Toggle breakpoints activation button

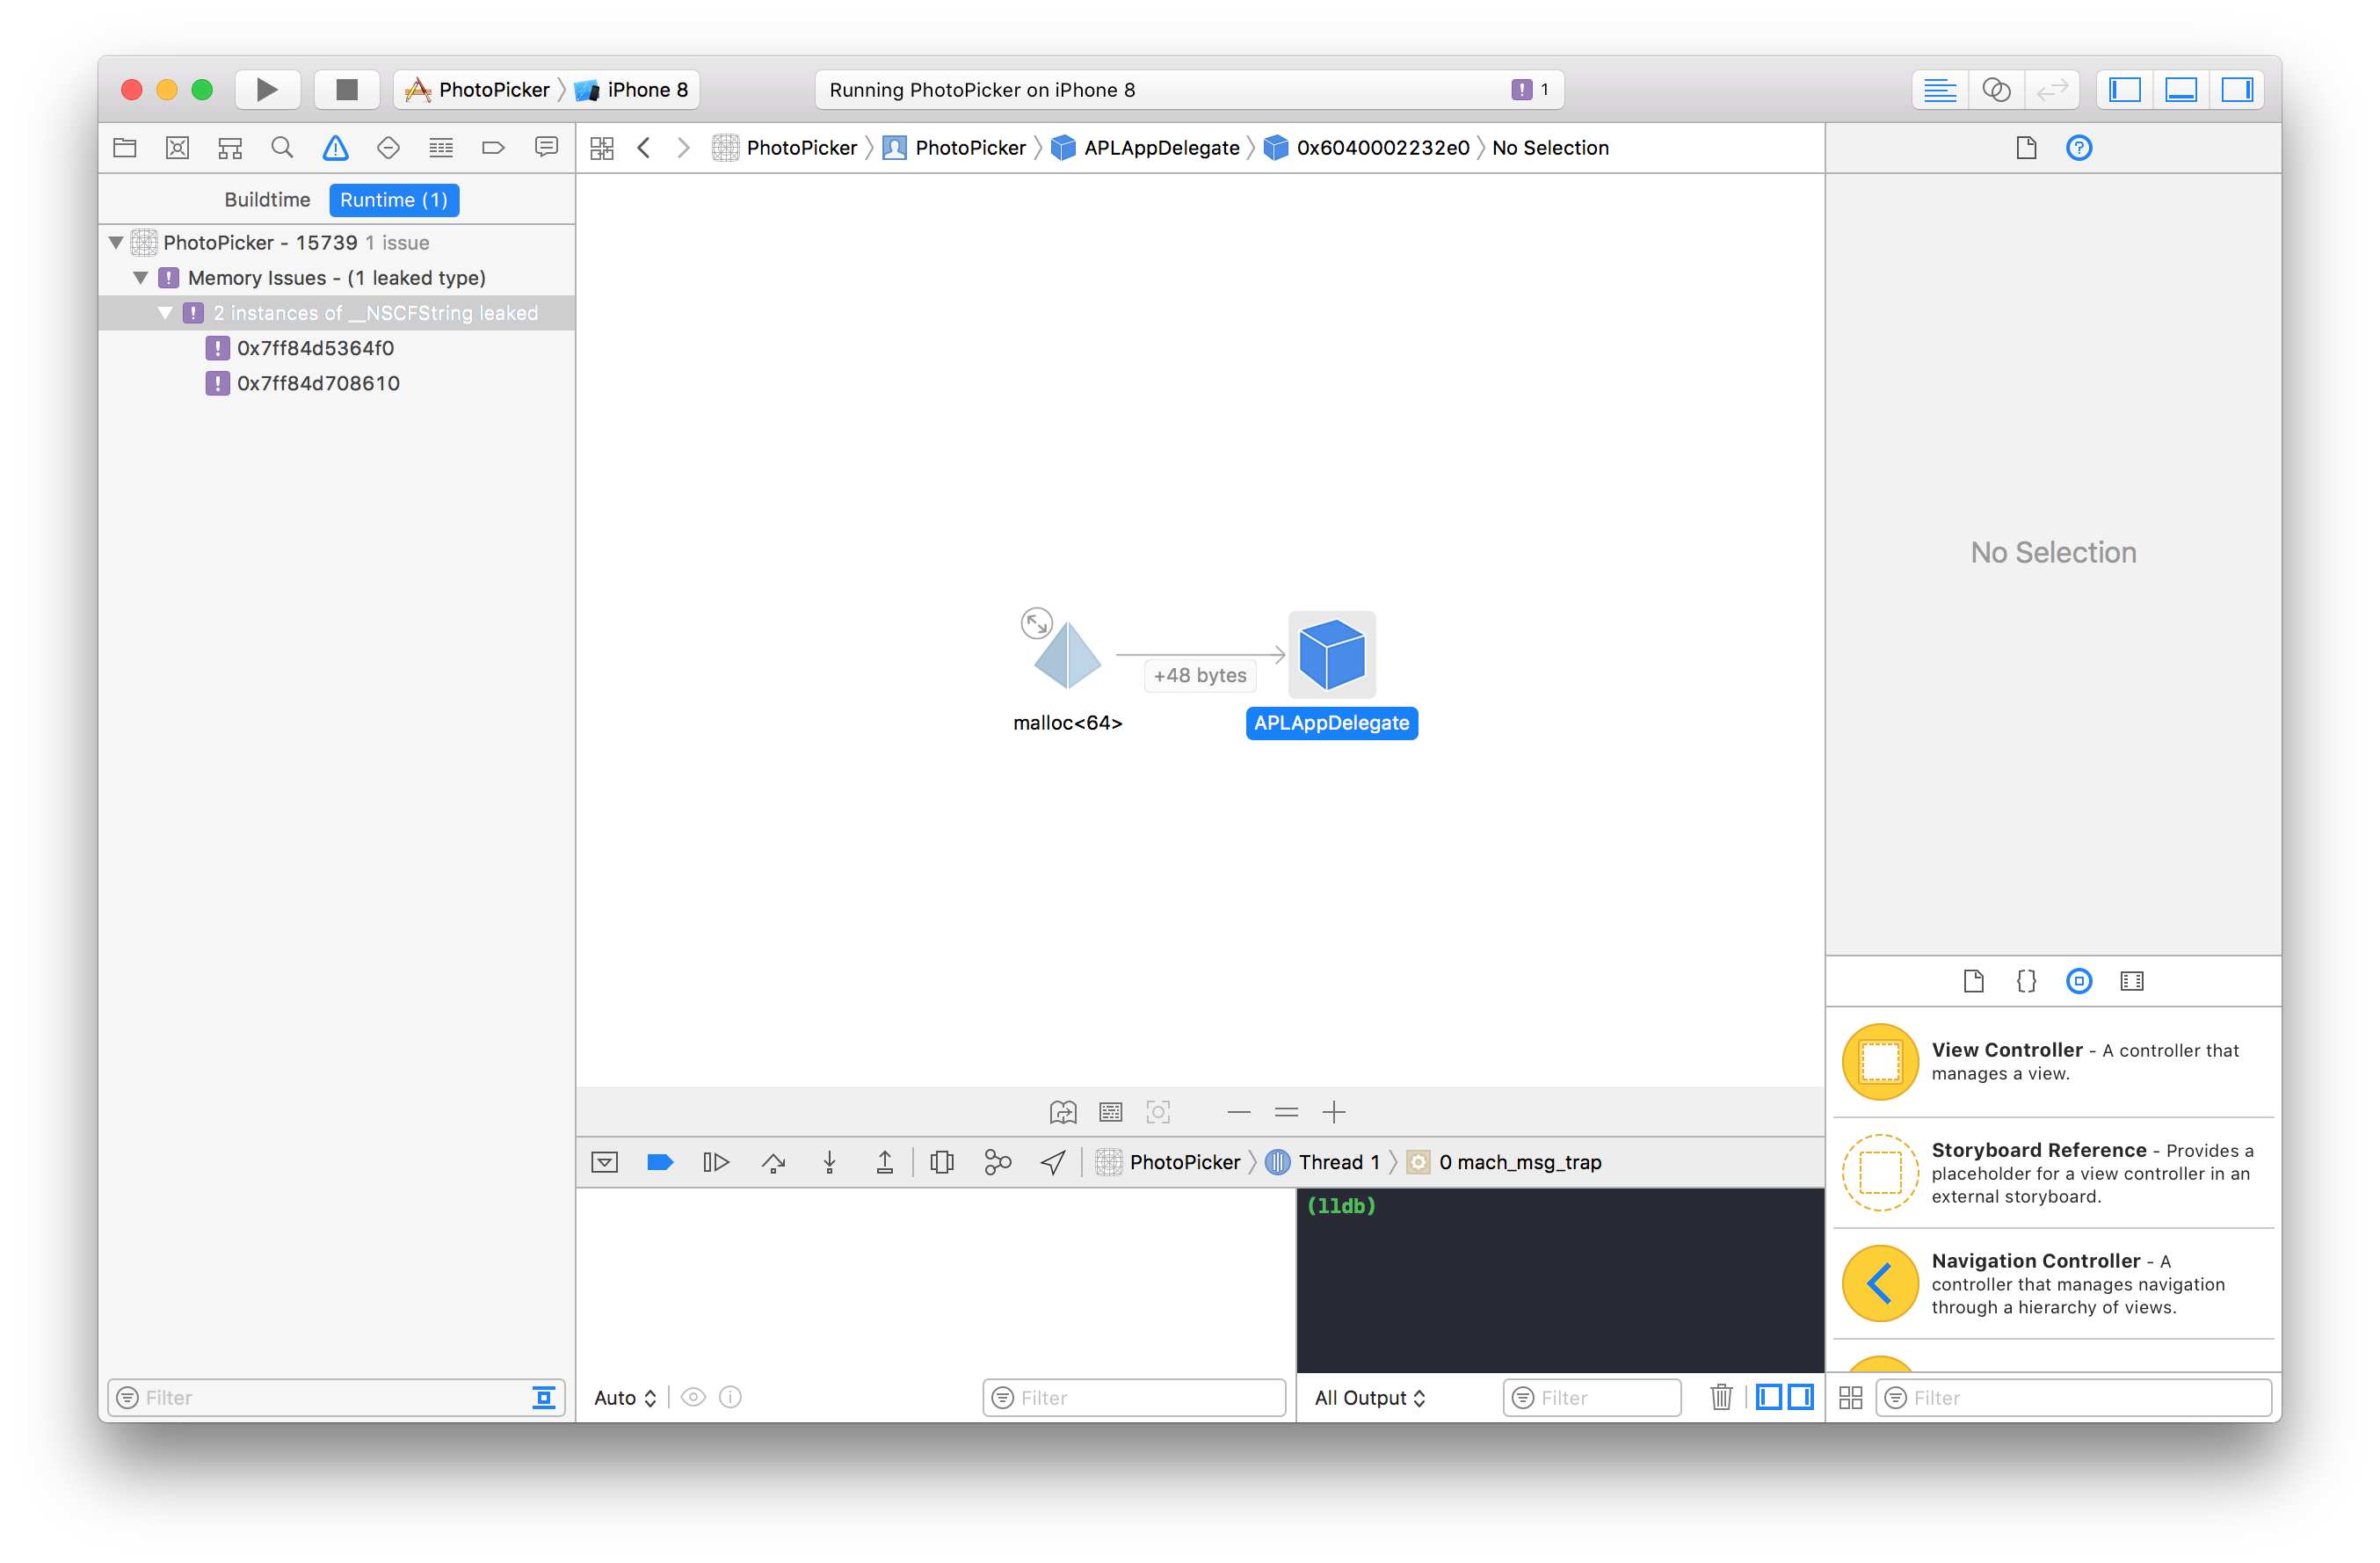pos(660,1162)
